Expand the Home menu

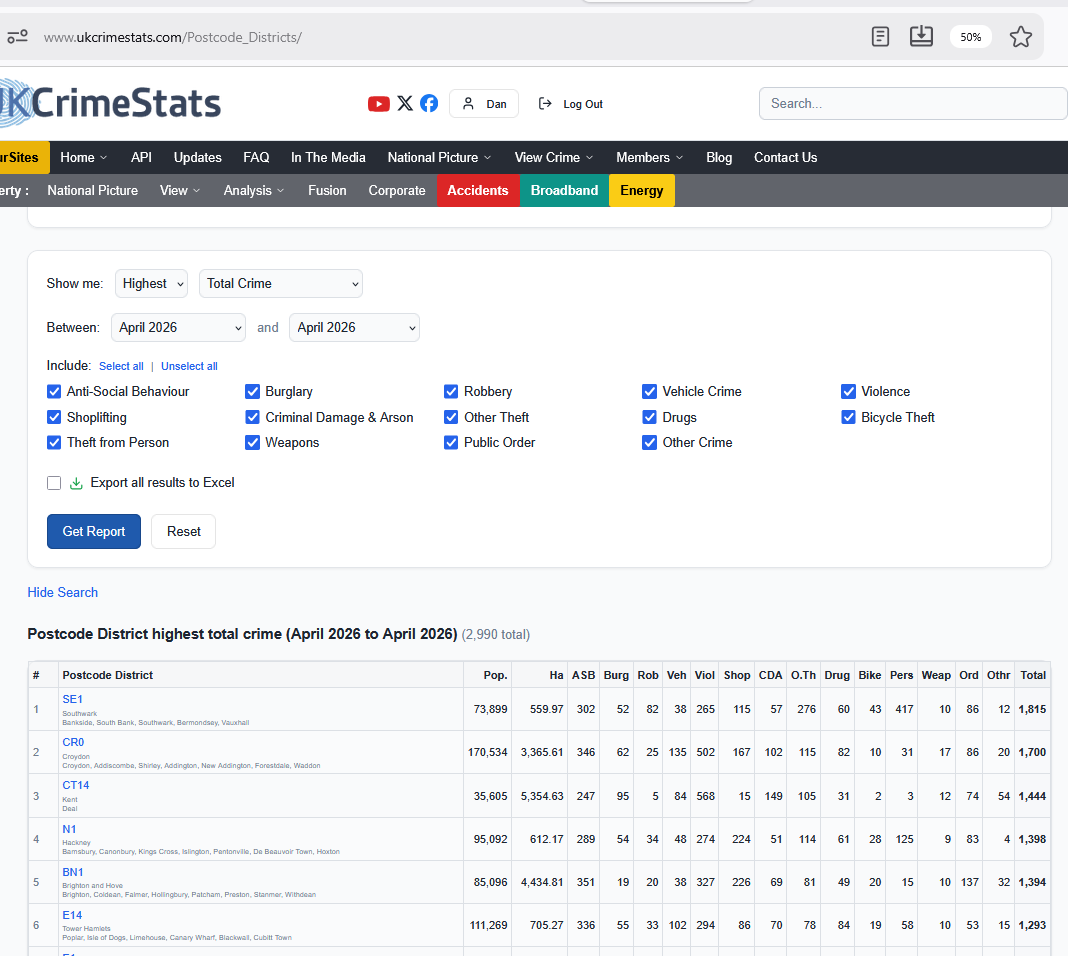[84, 157]
